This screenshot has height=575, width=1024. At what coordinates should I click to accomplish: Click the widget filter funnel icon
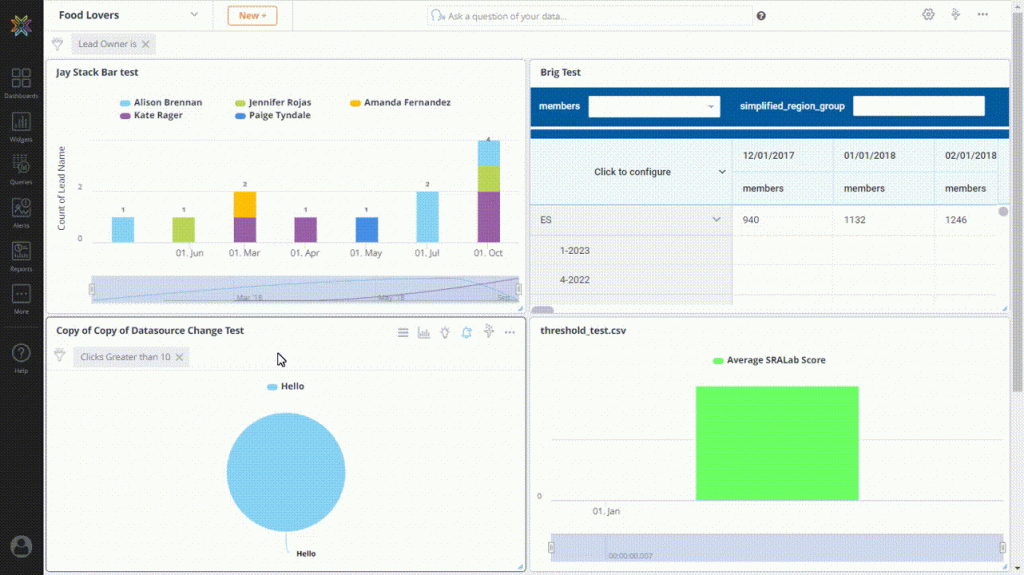coord(59,356)
